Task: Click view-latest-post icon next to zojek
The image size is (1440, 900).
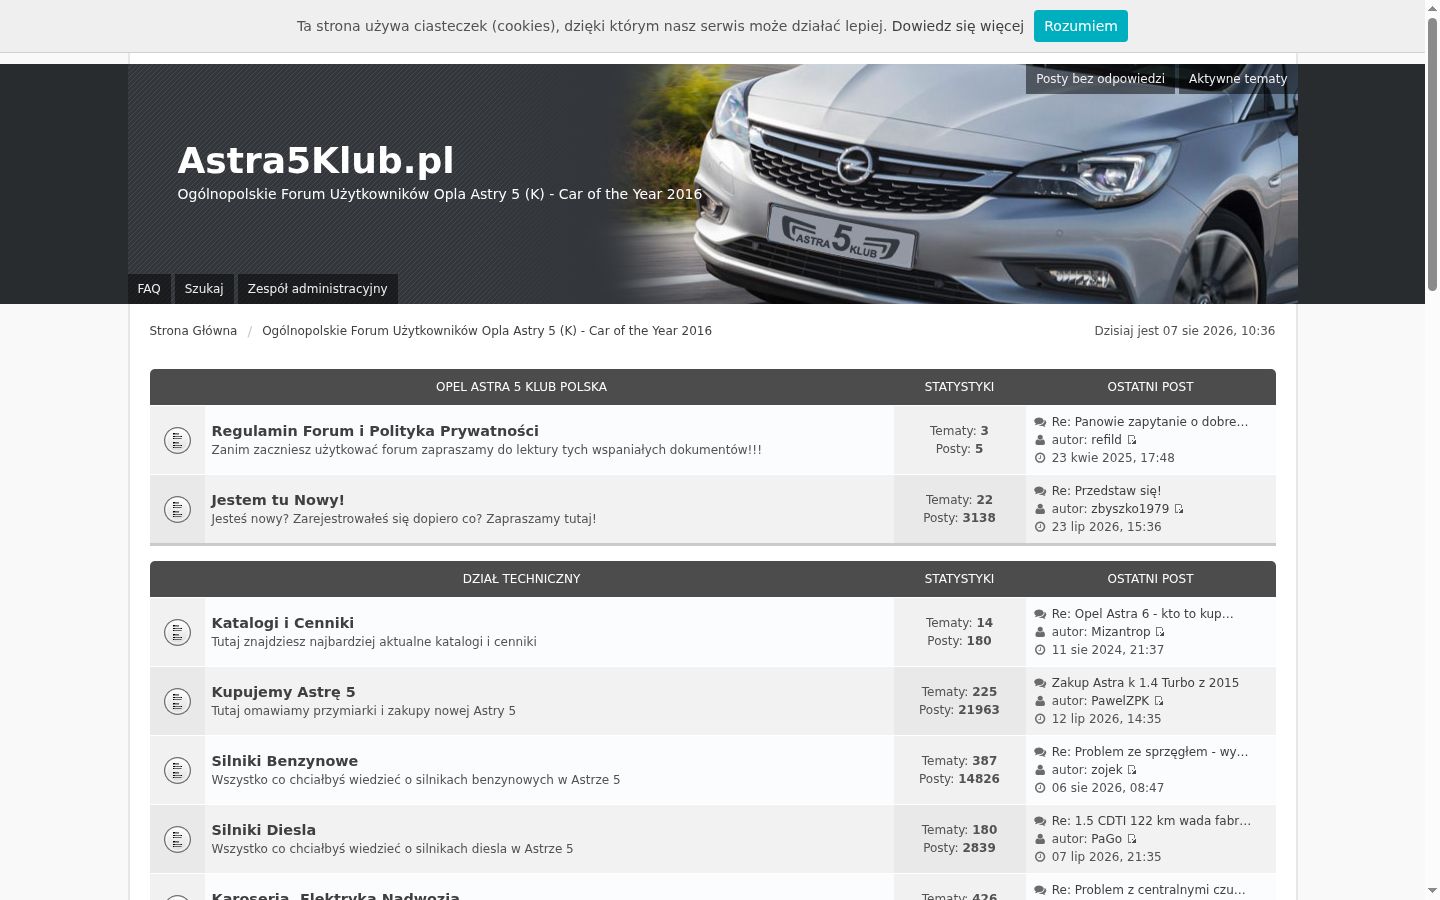Action: click(x=1132, y=770)
